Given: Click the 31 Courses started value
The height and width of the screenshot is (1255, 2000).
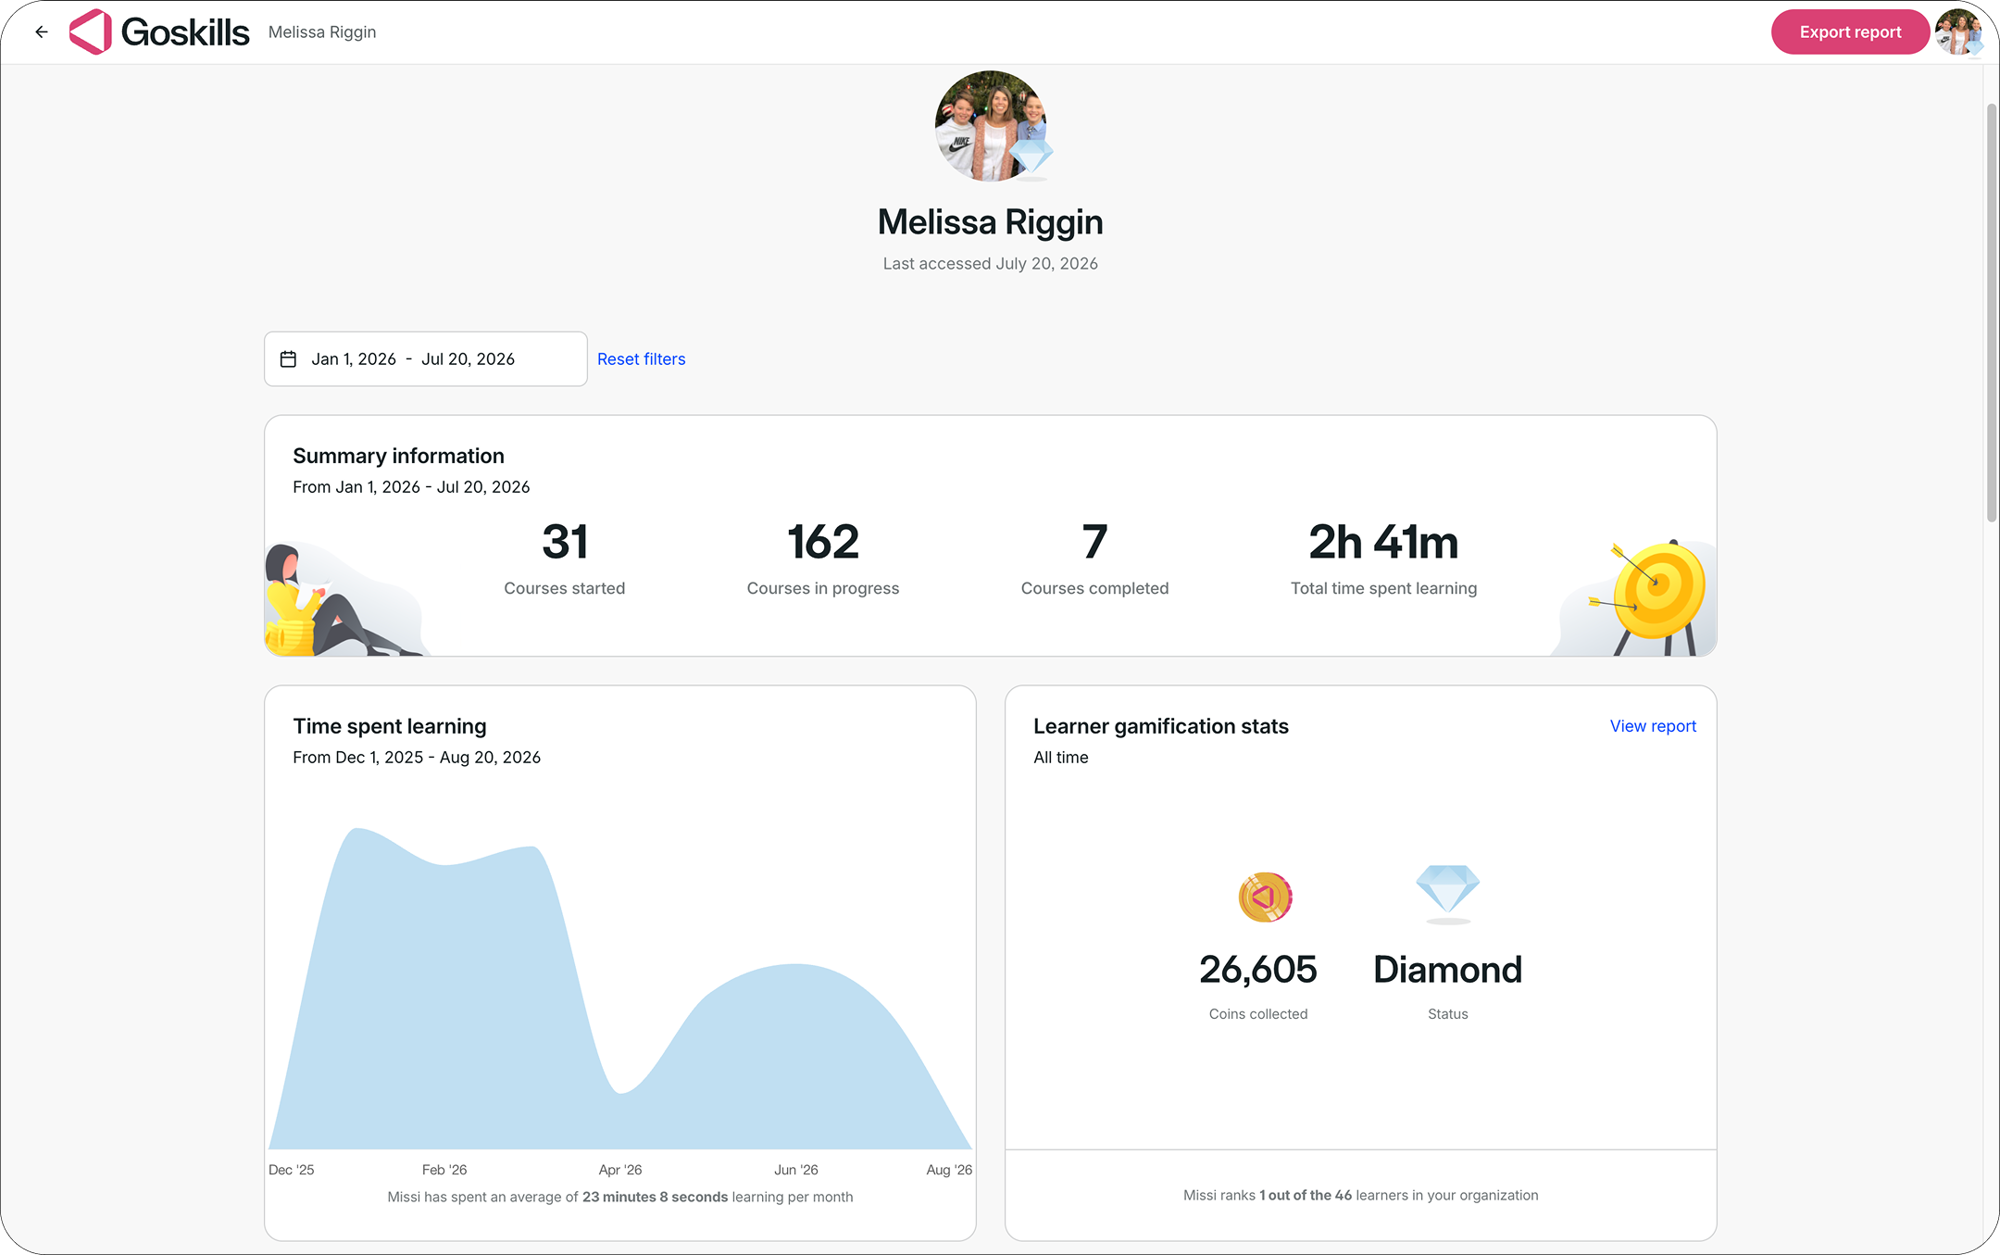Looking at the screenshot, I should (564, 542).
